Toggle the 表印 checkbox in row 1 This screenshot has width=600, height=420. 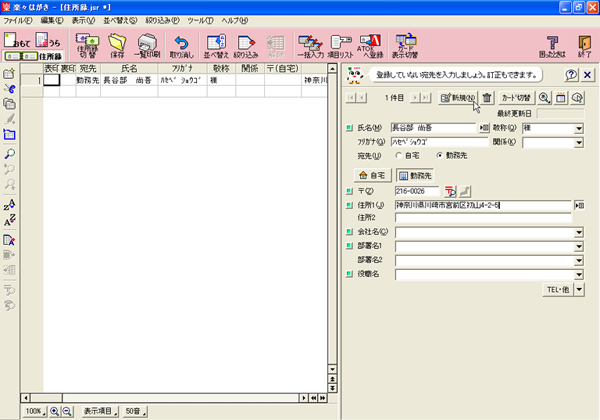pos(50,81)
